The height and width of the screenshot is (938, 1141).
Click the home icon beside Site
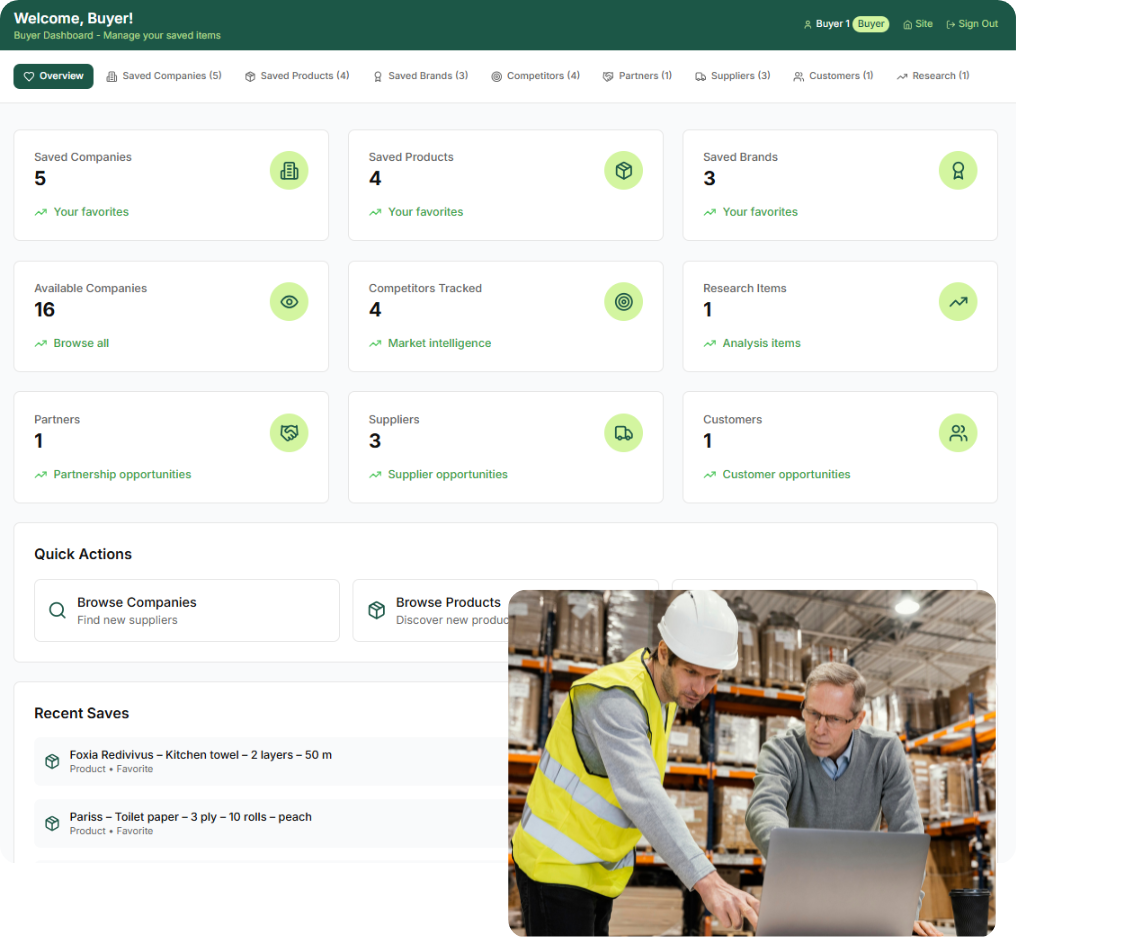click(907, 25)
